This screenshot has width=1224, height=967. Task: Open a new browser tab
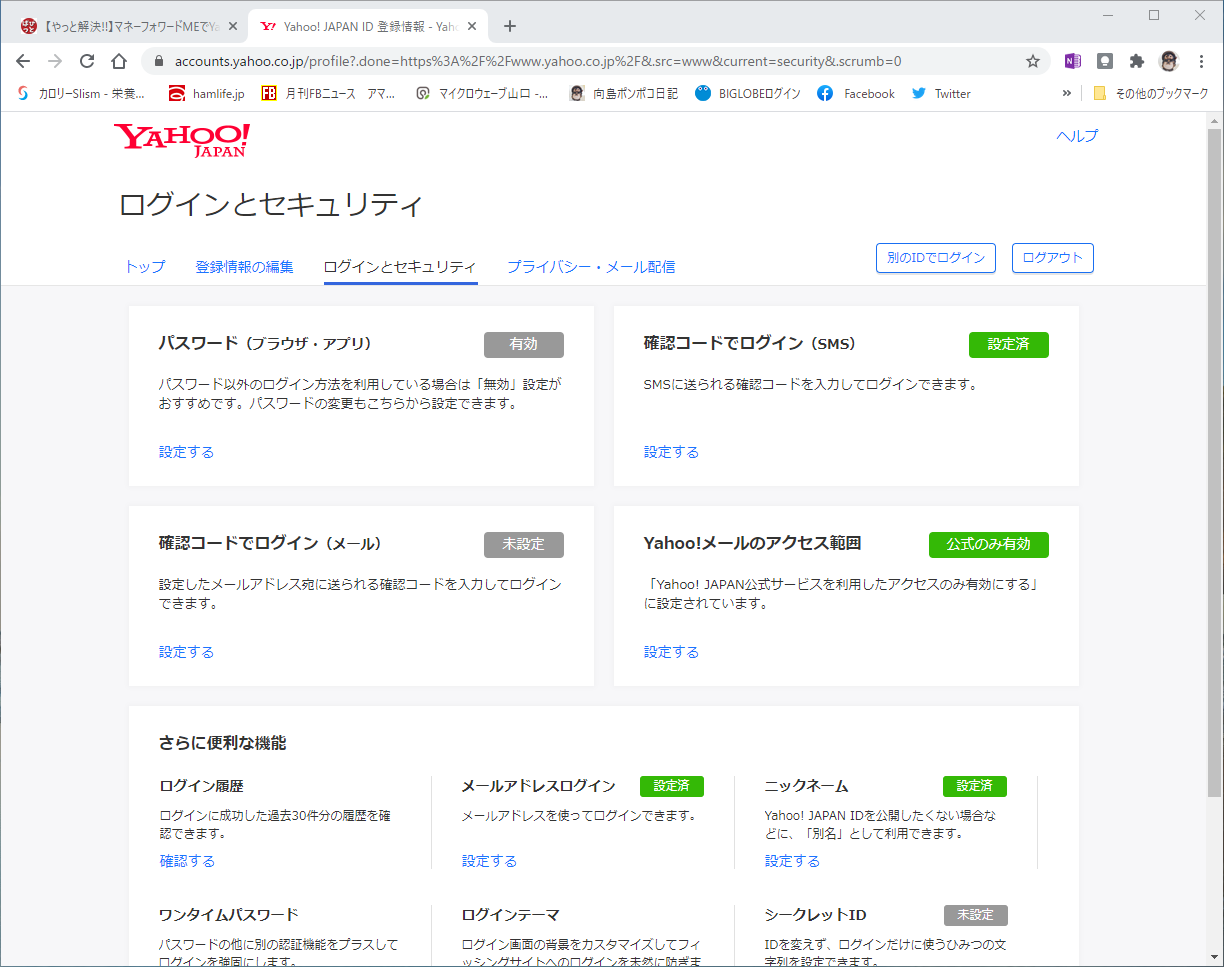coord(510,26)
